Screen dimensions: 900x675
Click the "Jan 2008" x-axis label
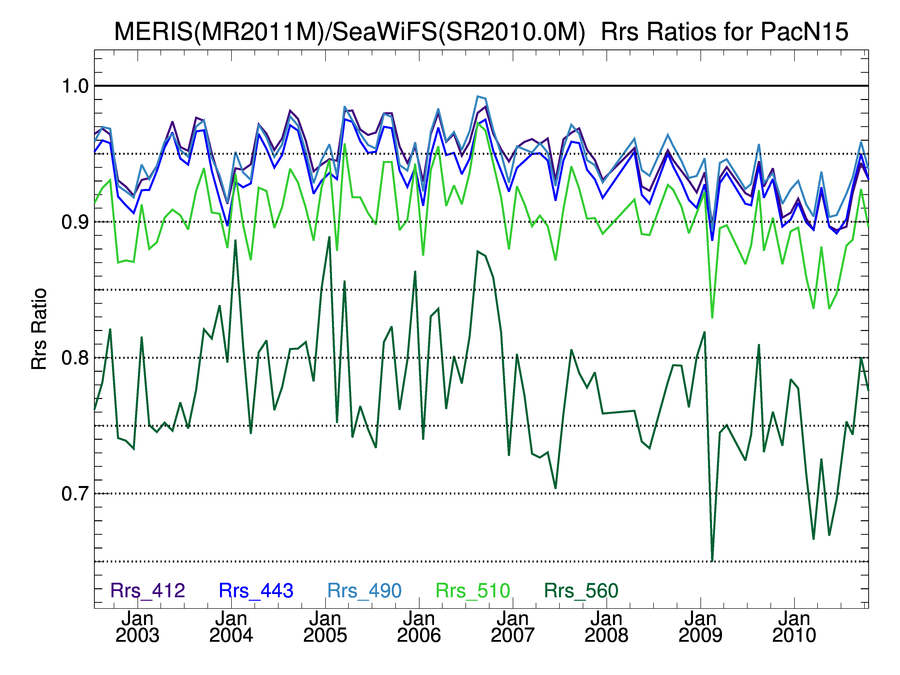coord(607,627)
